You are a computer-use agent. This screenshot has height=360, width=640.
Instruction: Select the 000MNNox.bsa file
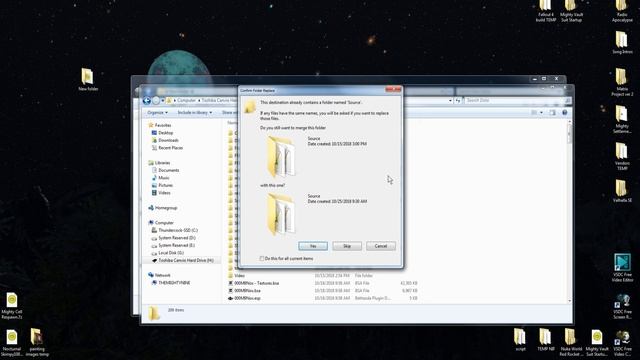tap(247, 291)
